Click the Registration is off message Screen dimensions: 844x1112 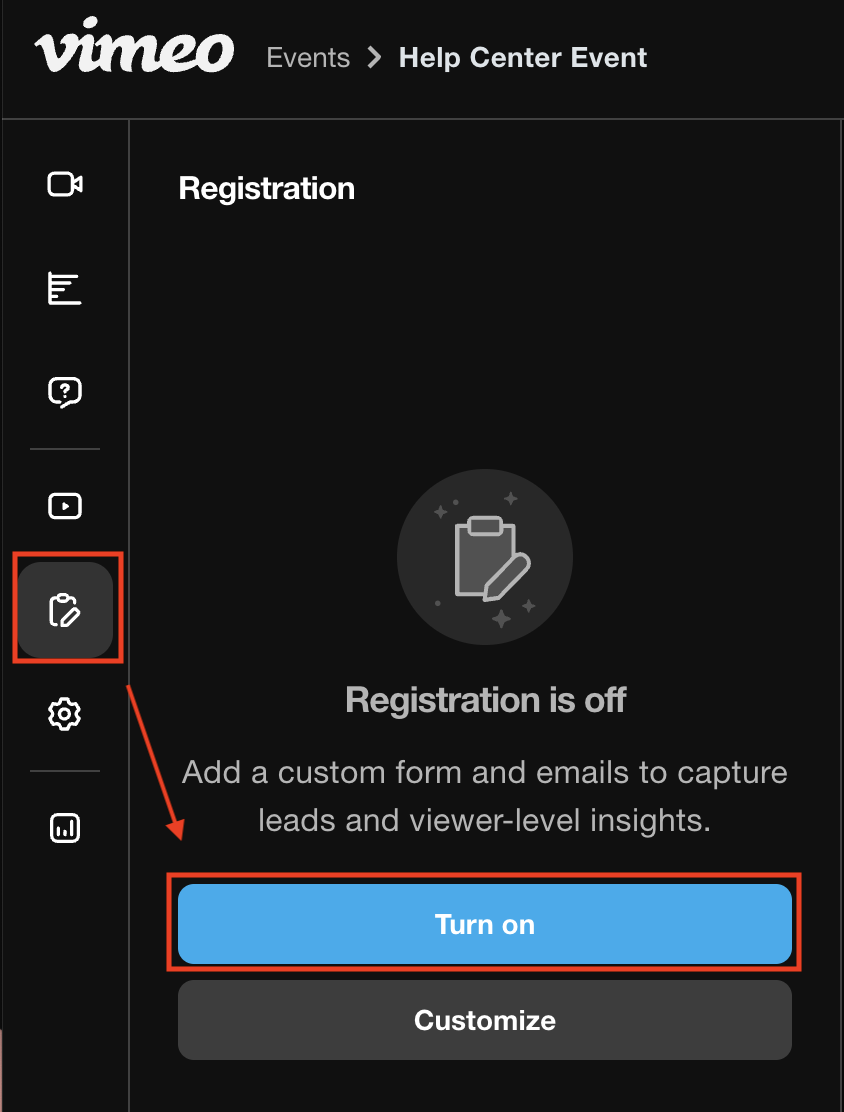click(485, 700)
